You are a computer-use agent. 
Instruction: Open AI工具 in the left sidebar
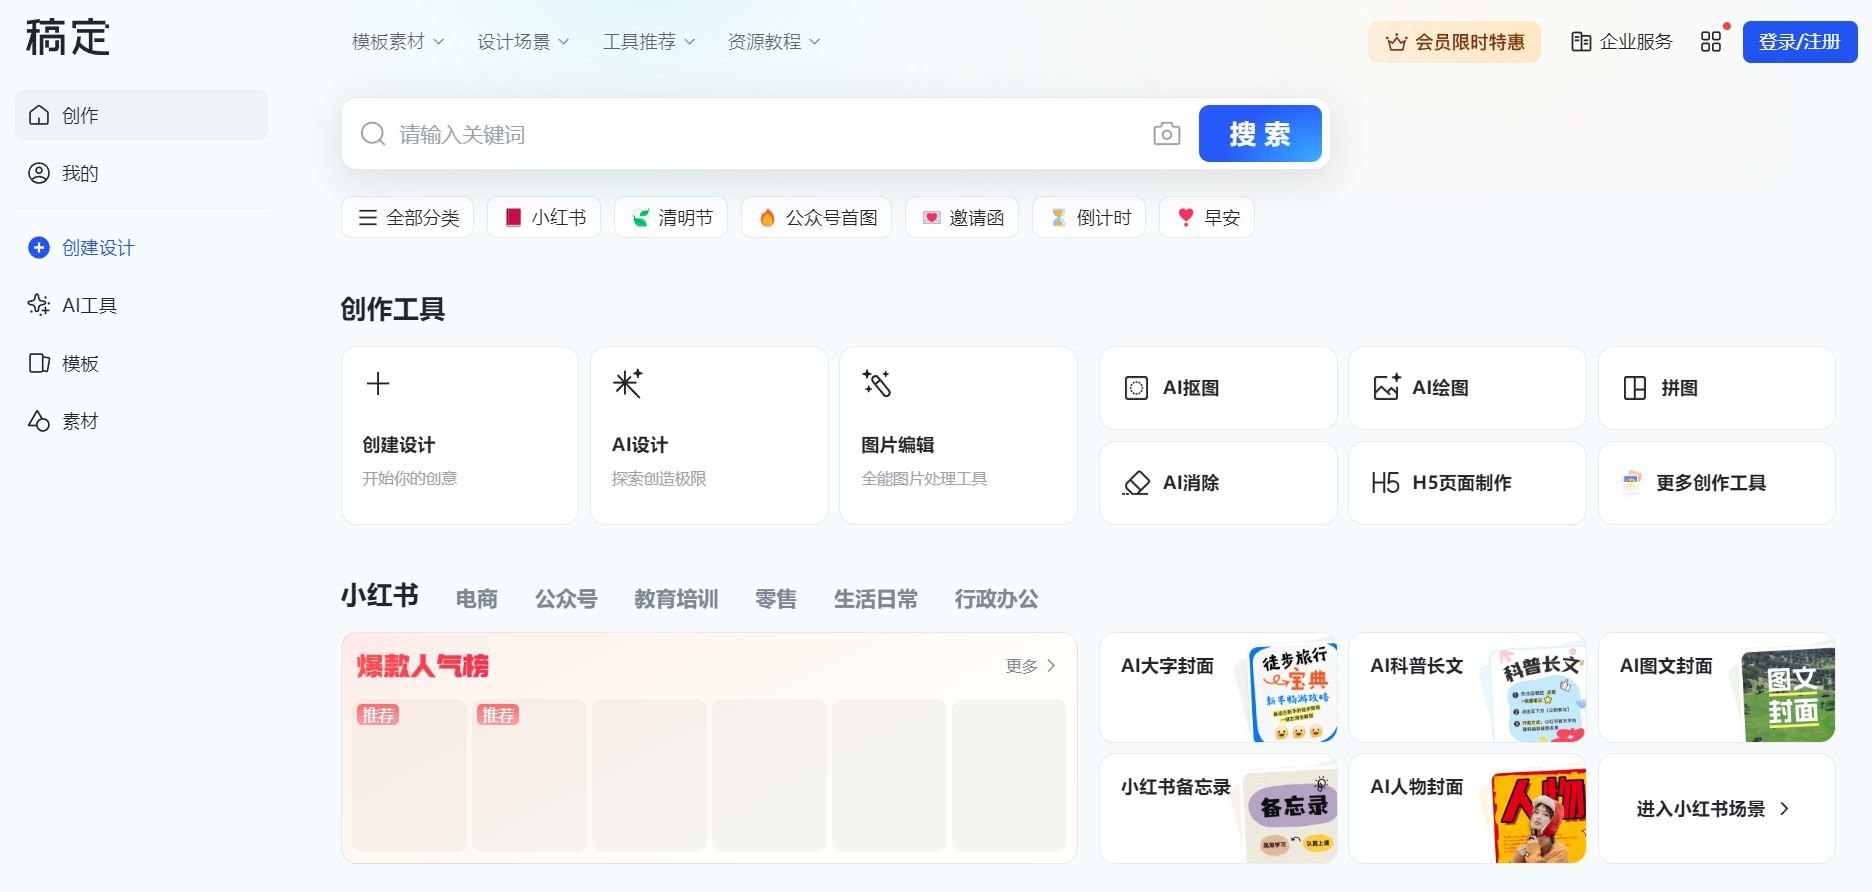click(x=89, y=306)
